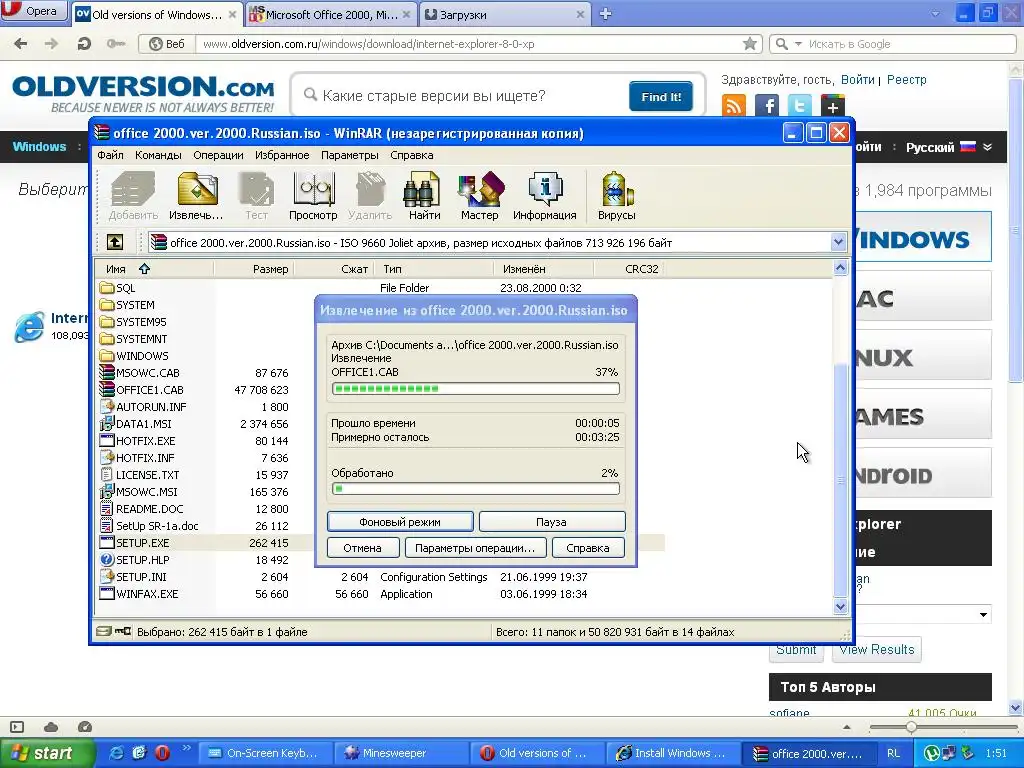The height and width of the screenshot is (768, 1024).
Task: Click the WinRAR file list scrollbar down arrow
Action: pos(840,607)
